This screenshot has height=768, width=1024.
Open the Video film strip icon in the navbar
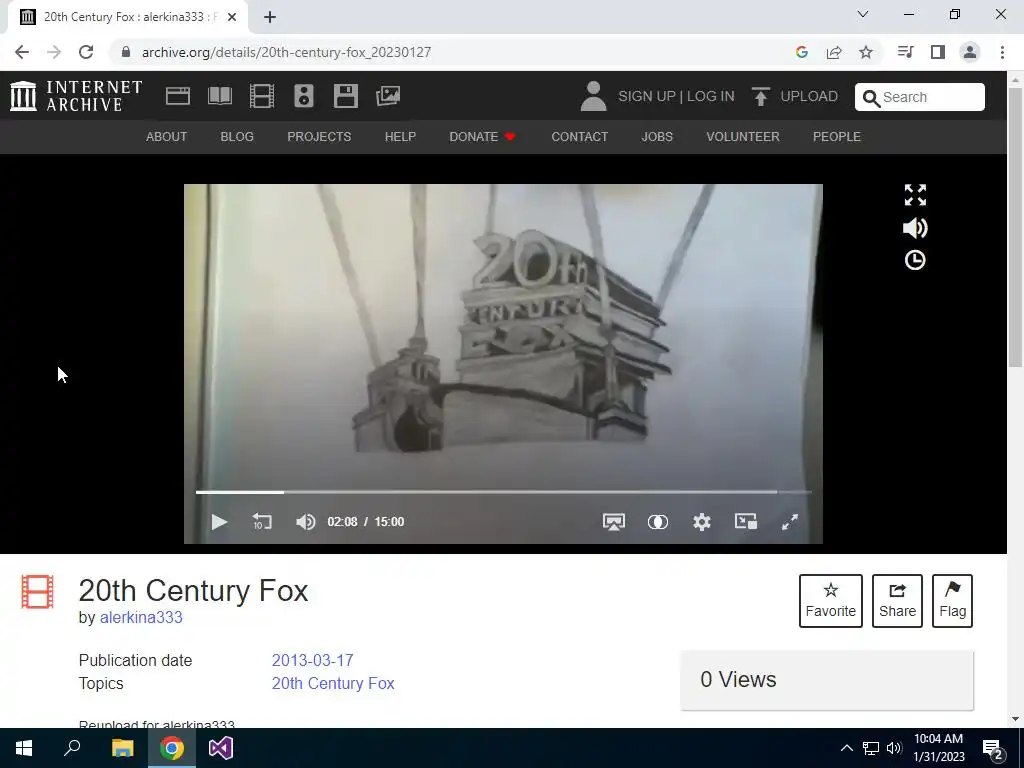point(262,96)
